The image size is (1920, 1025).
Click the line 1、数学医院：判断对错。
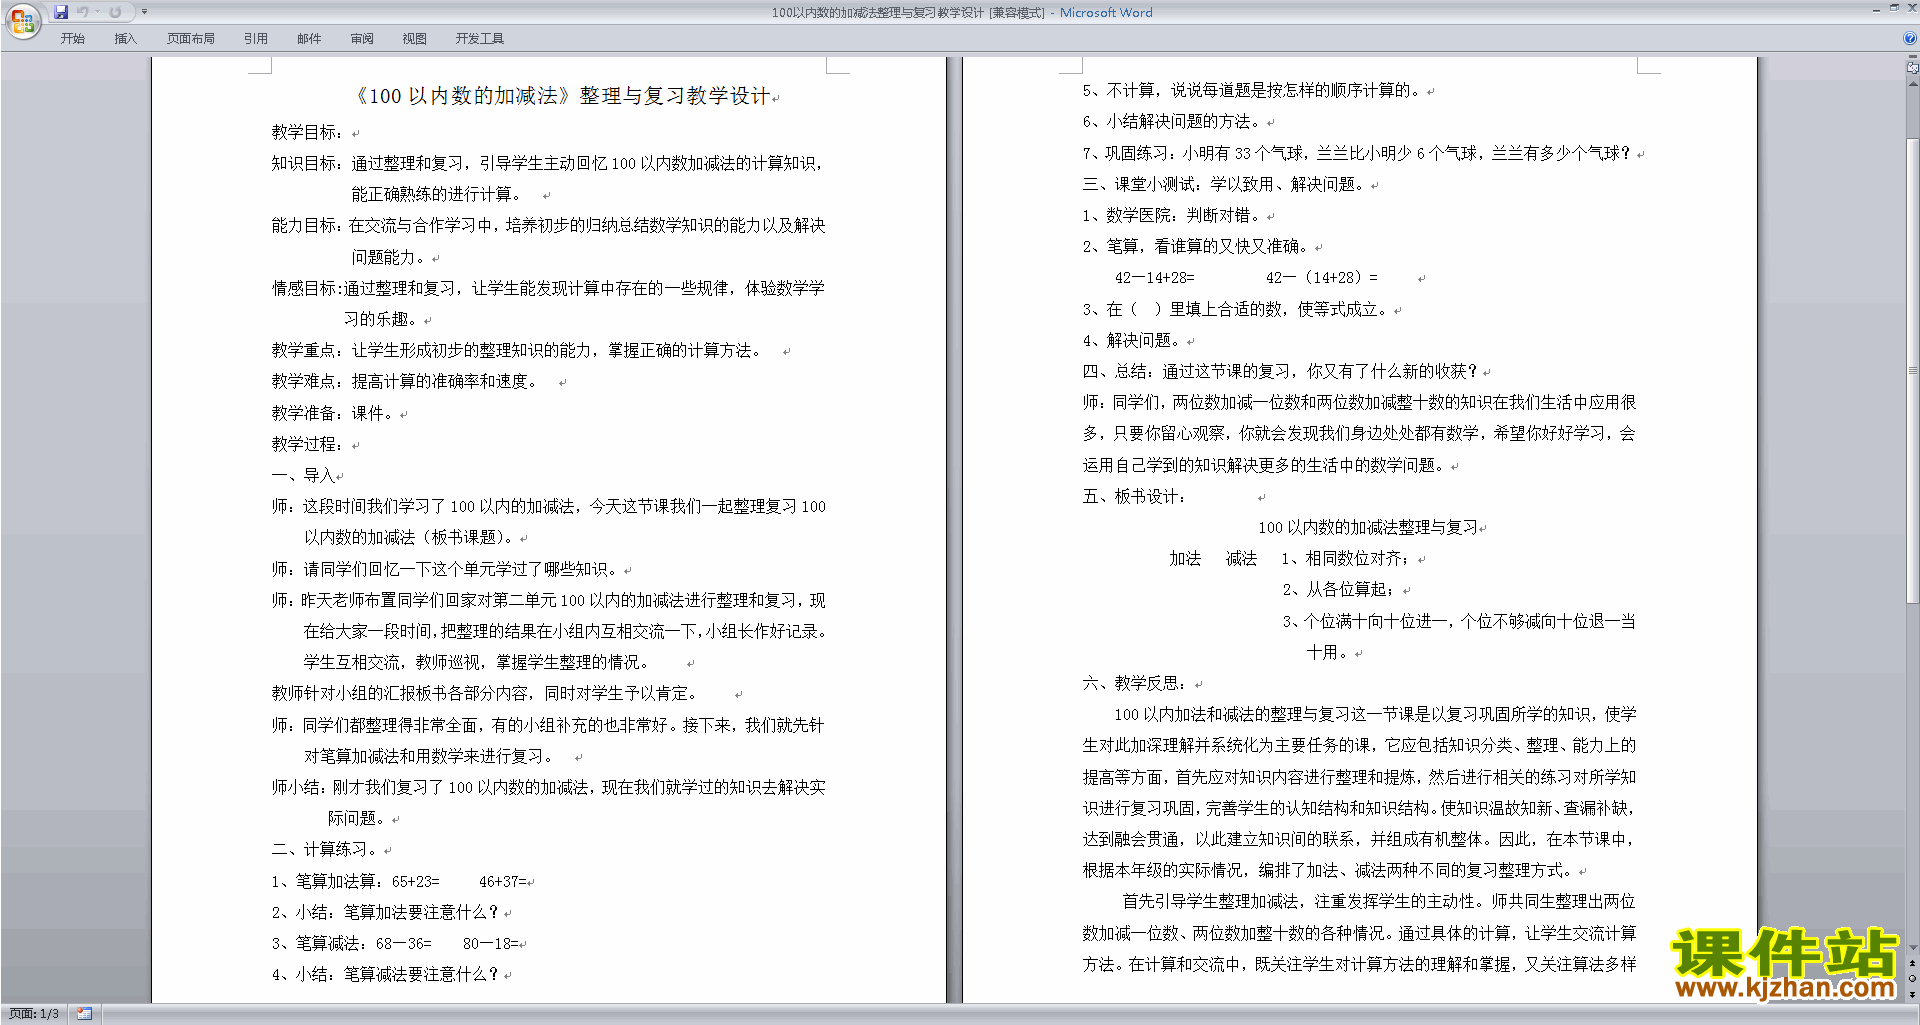coord(1173,215)
